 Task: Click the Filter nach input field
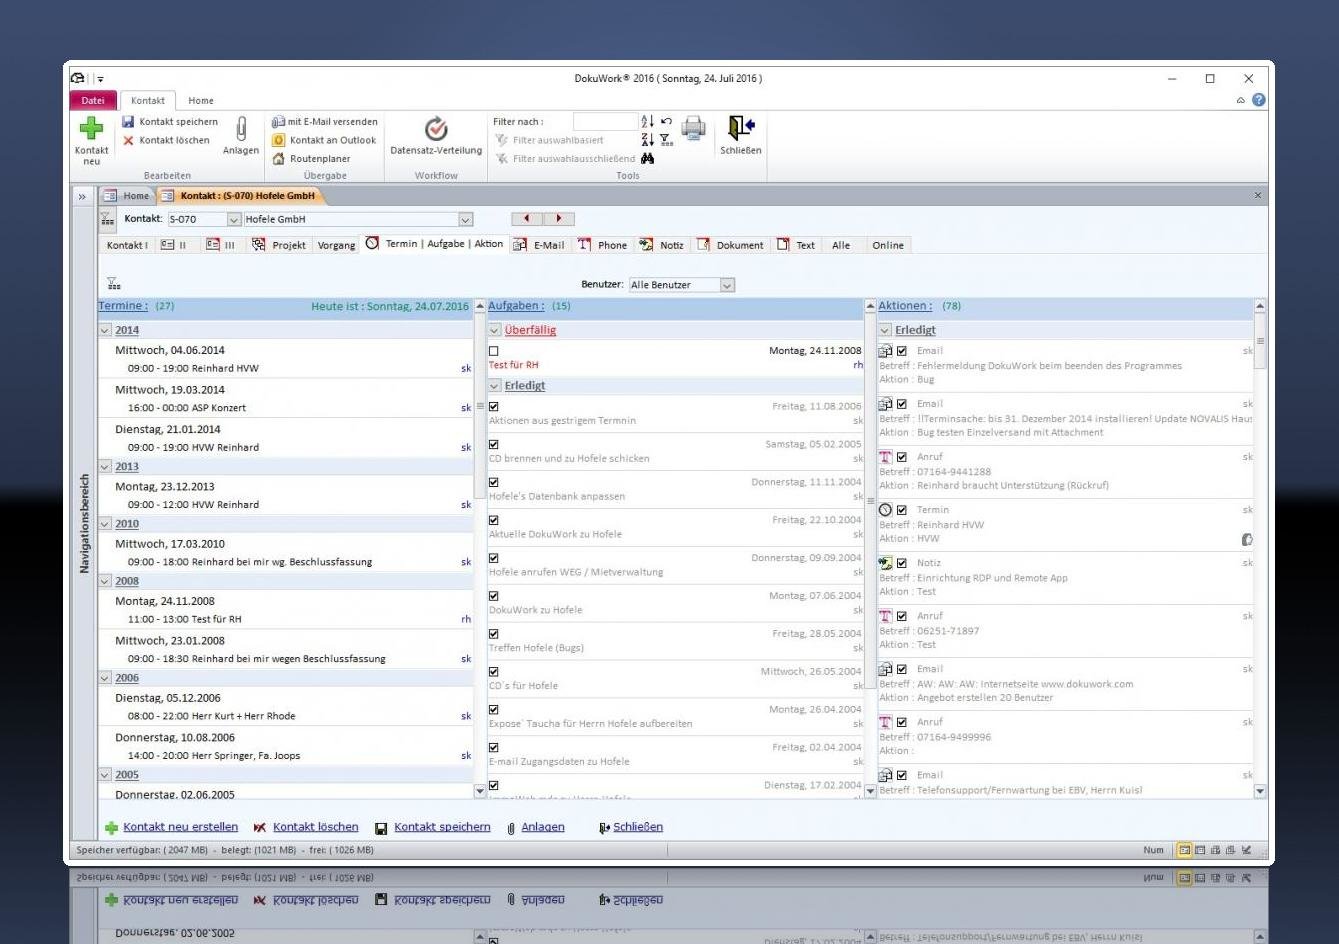click(604, 122)
